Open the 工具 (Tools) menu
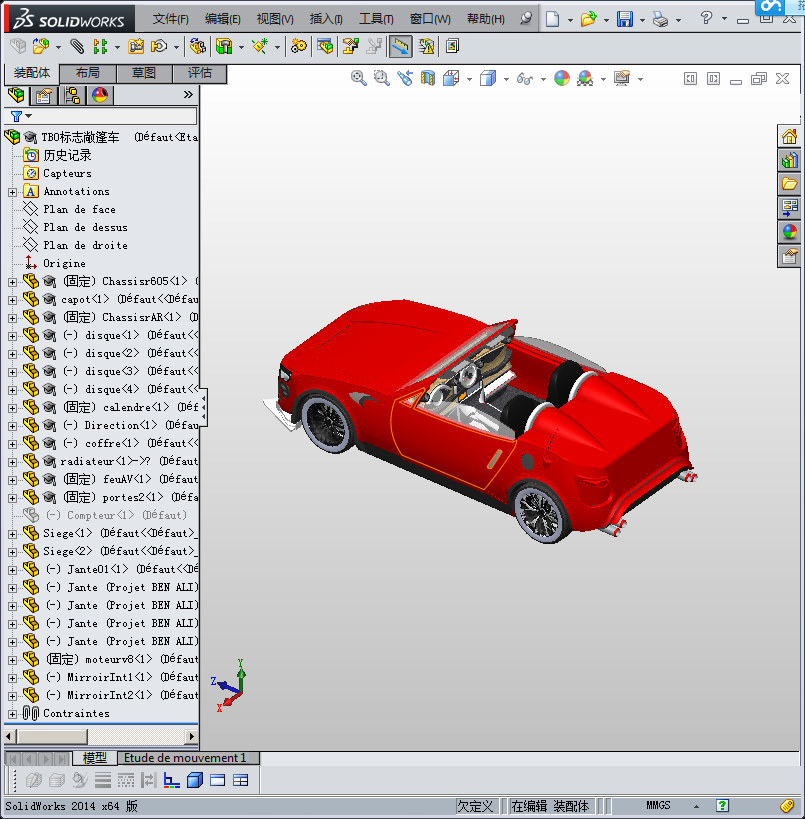Screen dimensions: 805x819 pos(376,19)
